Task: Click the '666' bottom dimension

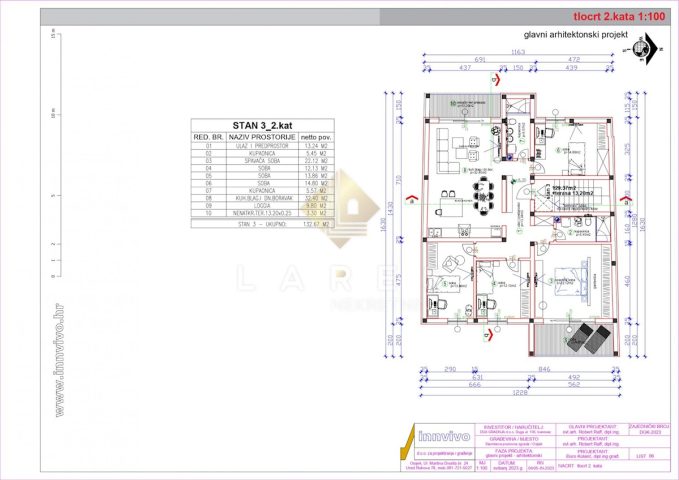Action: coord(475,384)
